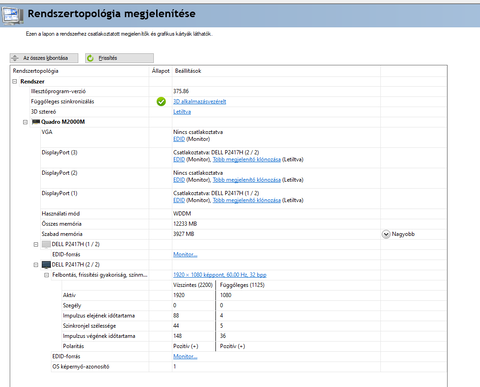
Task: Click the green vertical sync status checkmark
Action: click(x=161, y=101)
